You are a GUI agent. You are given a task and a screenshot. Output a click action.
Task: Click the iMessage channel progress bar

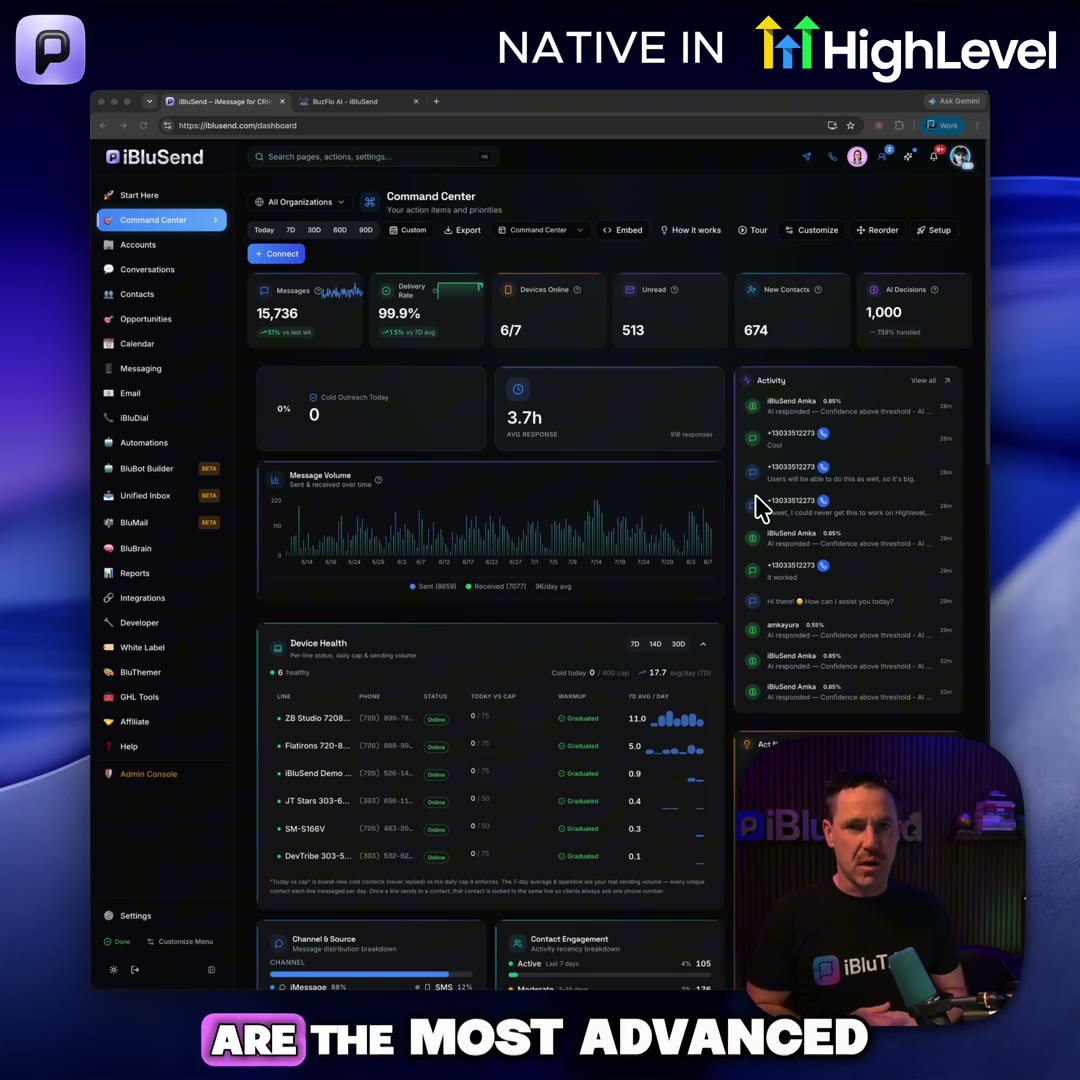point(371,974)
